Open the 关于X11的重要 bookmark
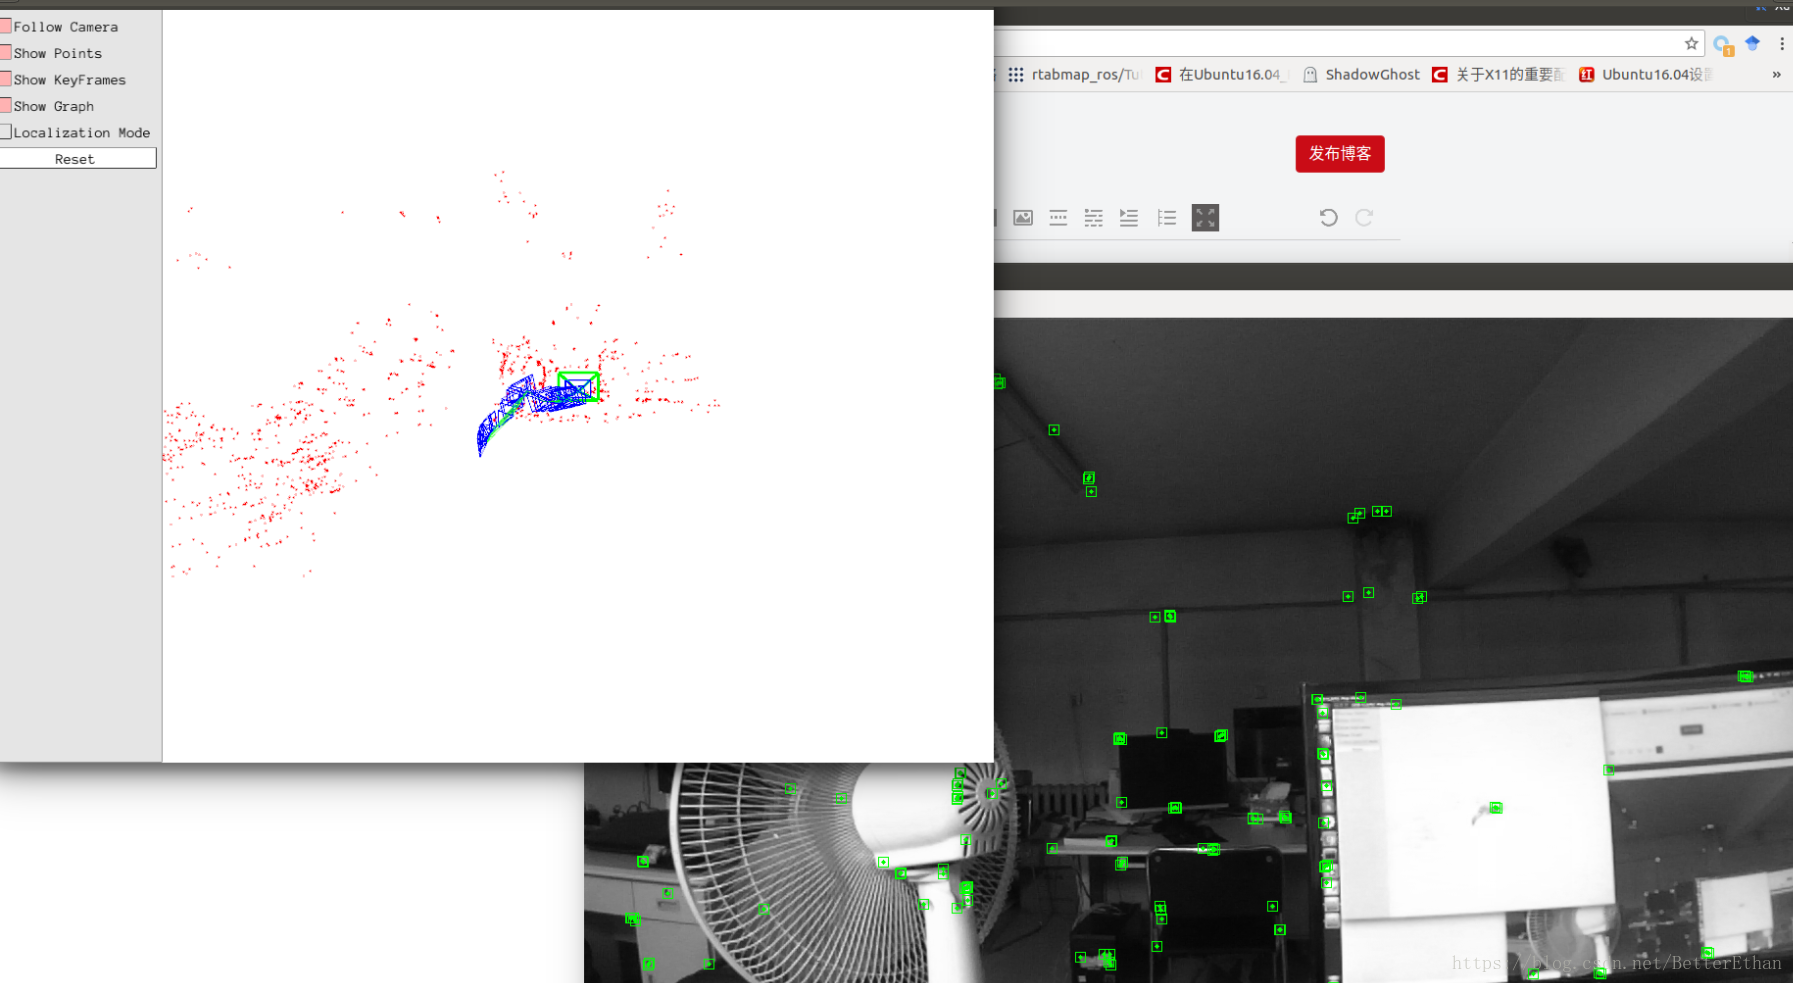The image size is (1793, 983). tap(1498, 74)
